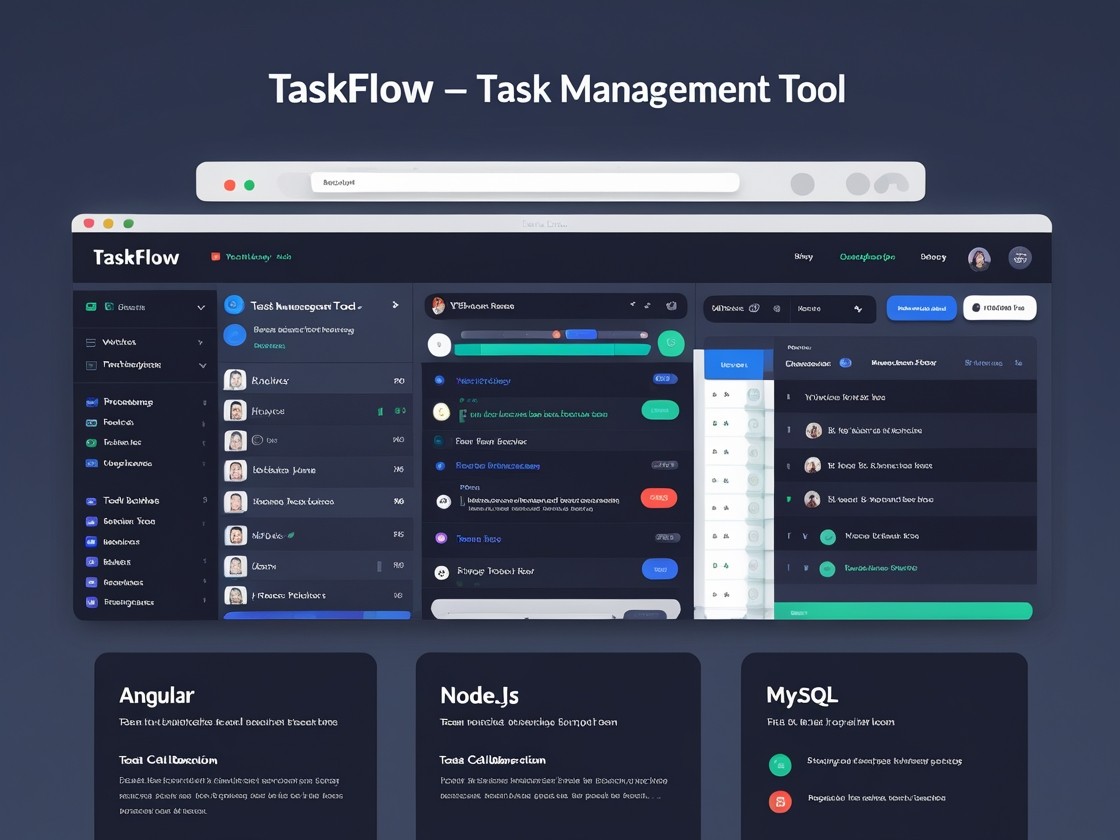Select the top avatar in the people list

coord(235,380)
